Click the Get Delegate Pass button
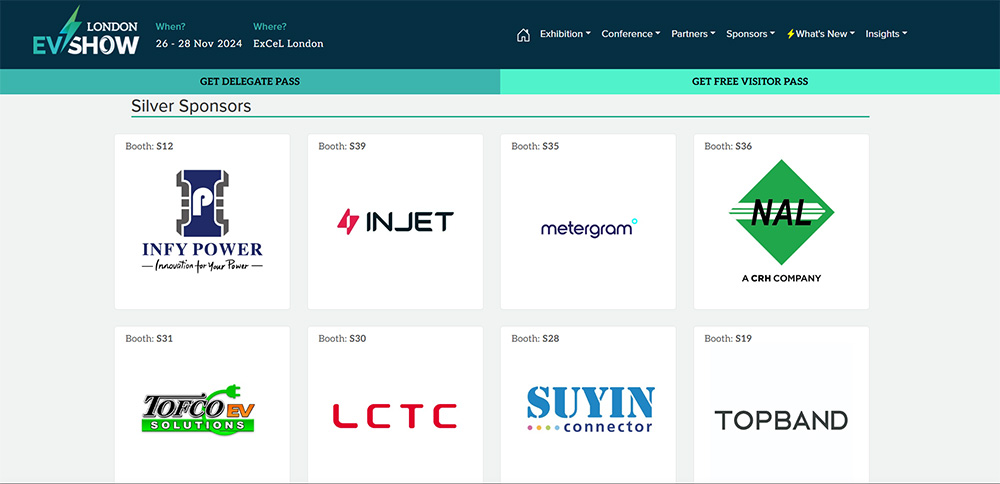Image resolution: width=1000 pixels, height=484 pixels. coord(250,81)
